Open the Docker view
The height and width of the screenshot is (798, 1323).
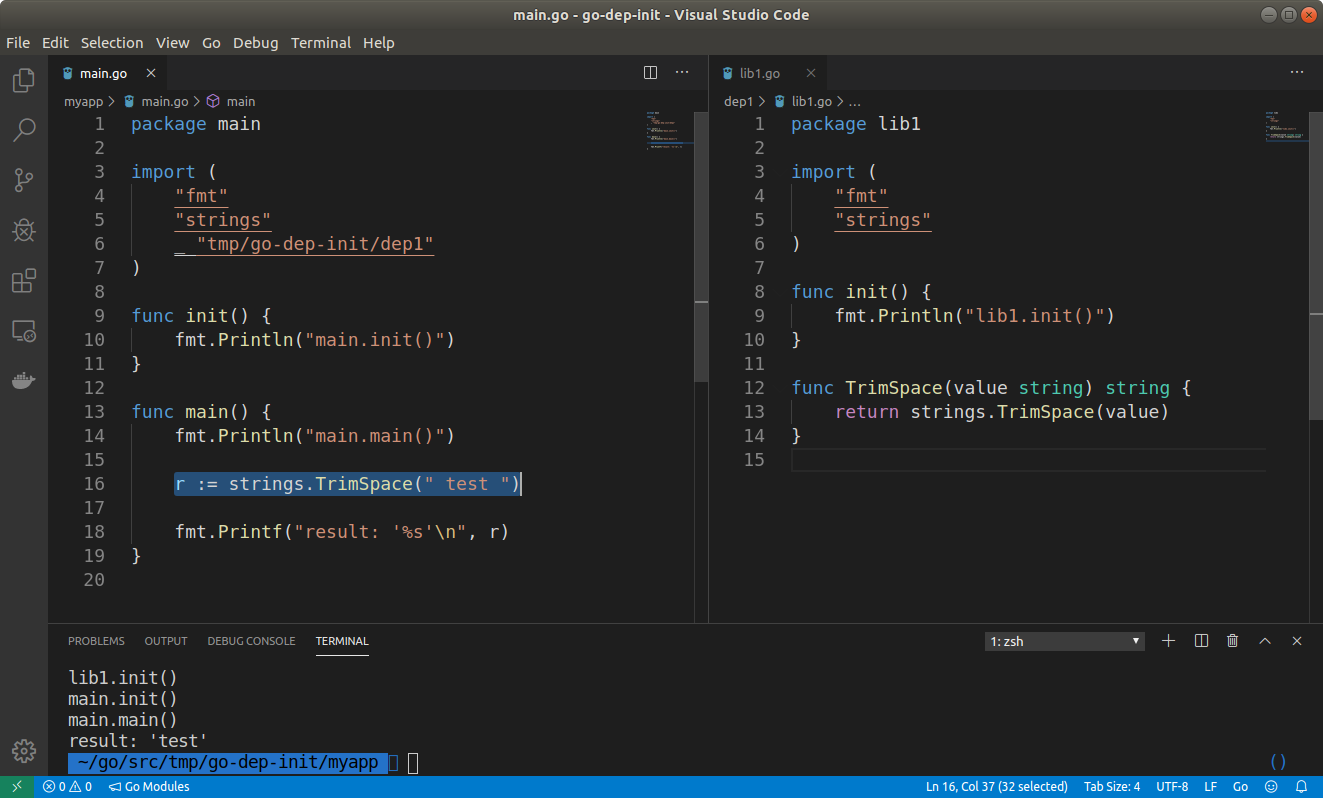pyautogui.click(x=24, y=380)
